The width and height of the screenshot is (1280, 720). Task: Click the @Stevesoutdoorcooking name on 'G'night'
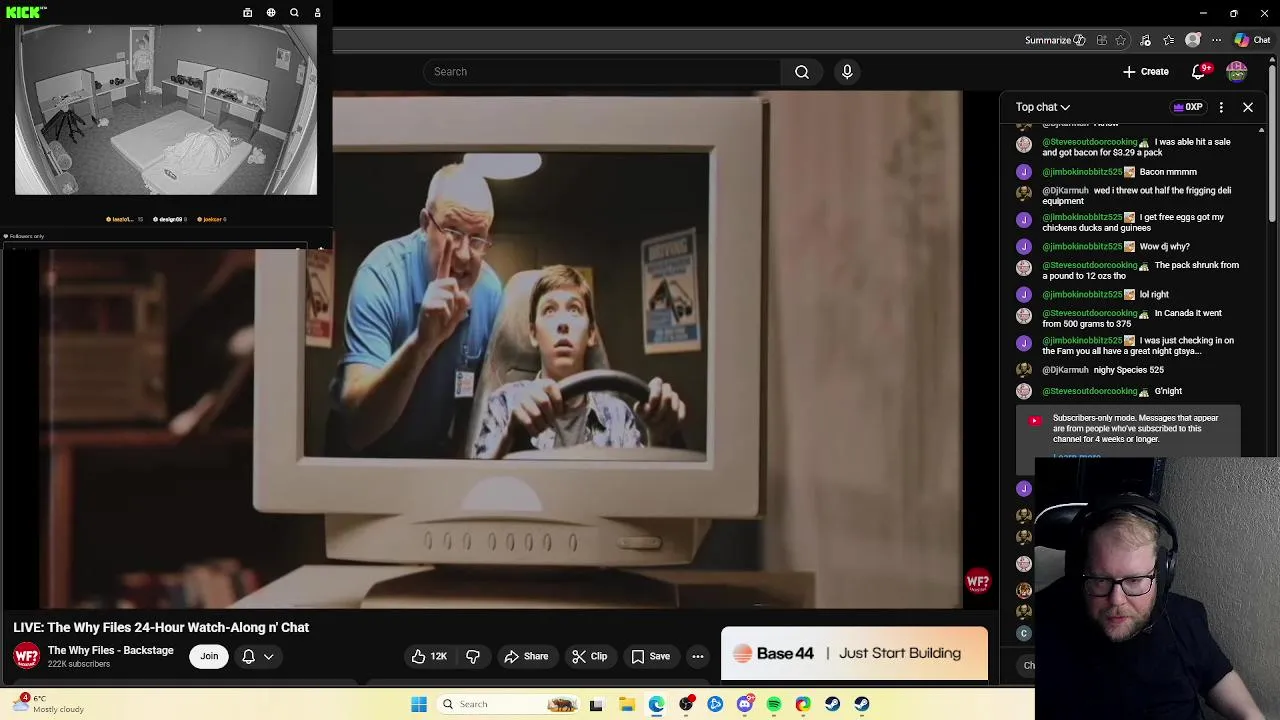click(x=1090, y=391)
